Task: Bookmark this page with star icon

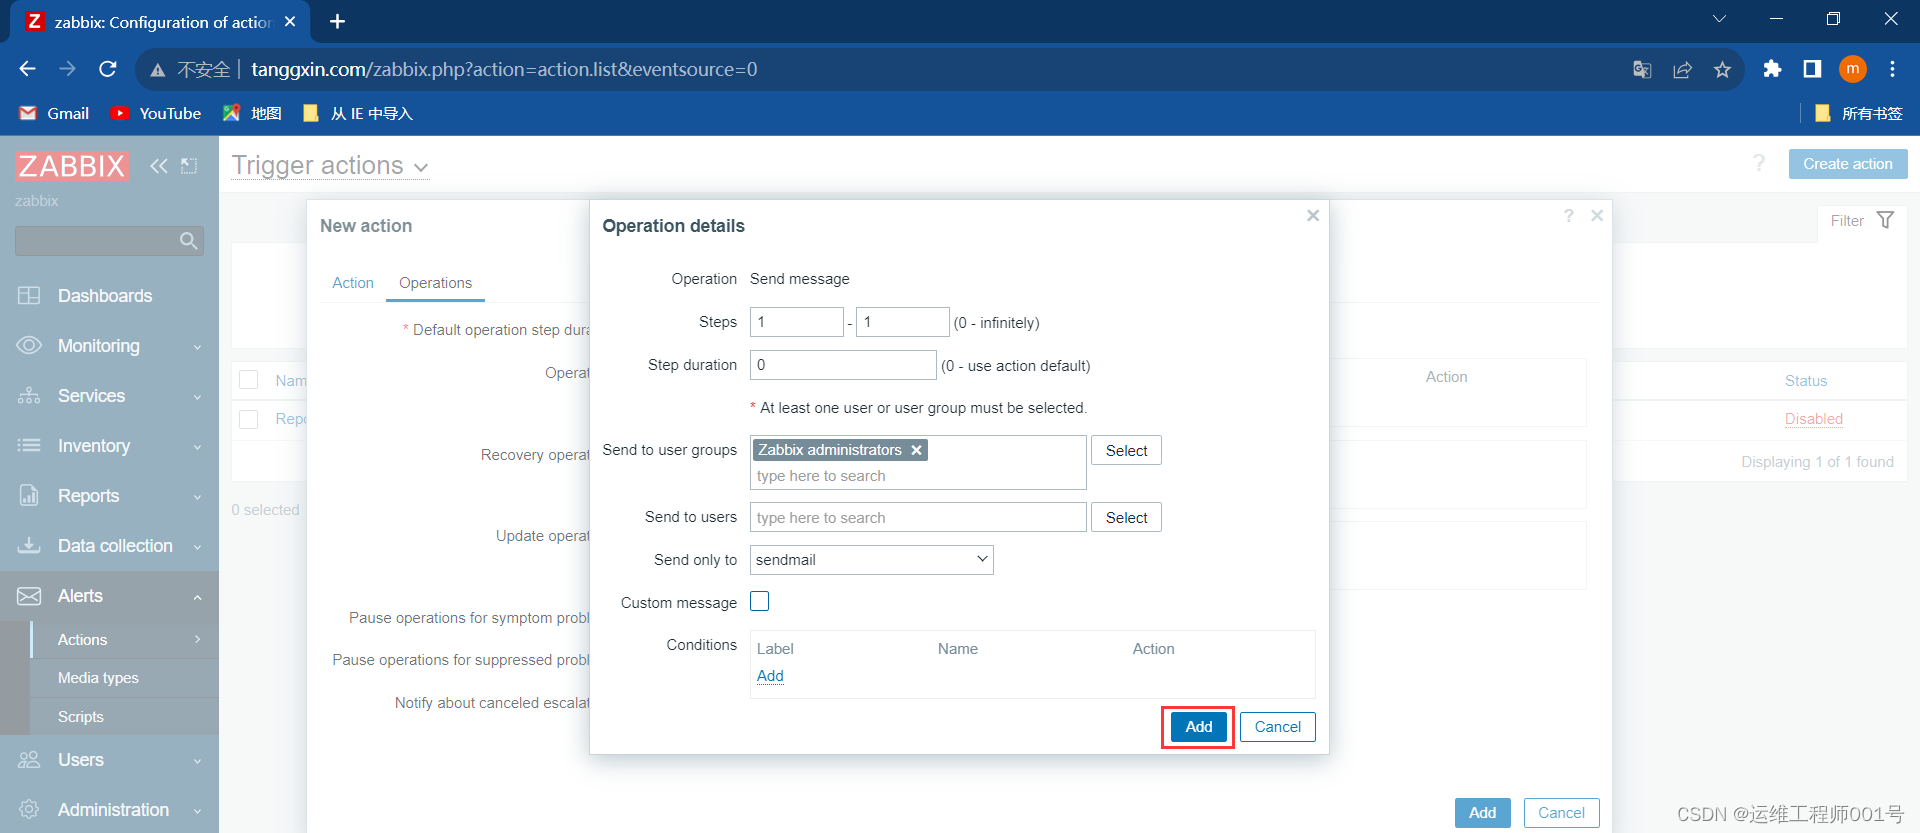Action: point(1722,69)
